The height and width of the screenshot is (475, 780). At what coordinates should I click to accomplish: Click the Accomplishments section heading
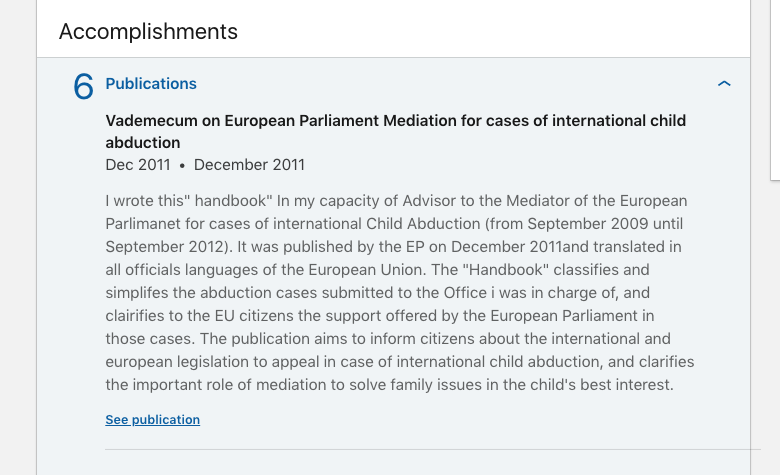(x=148, y=31)
